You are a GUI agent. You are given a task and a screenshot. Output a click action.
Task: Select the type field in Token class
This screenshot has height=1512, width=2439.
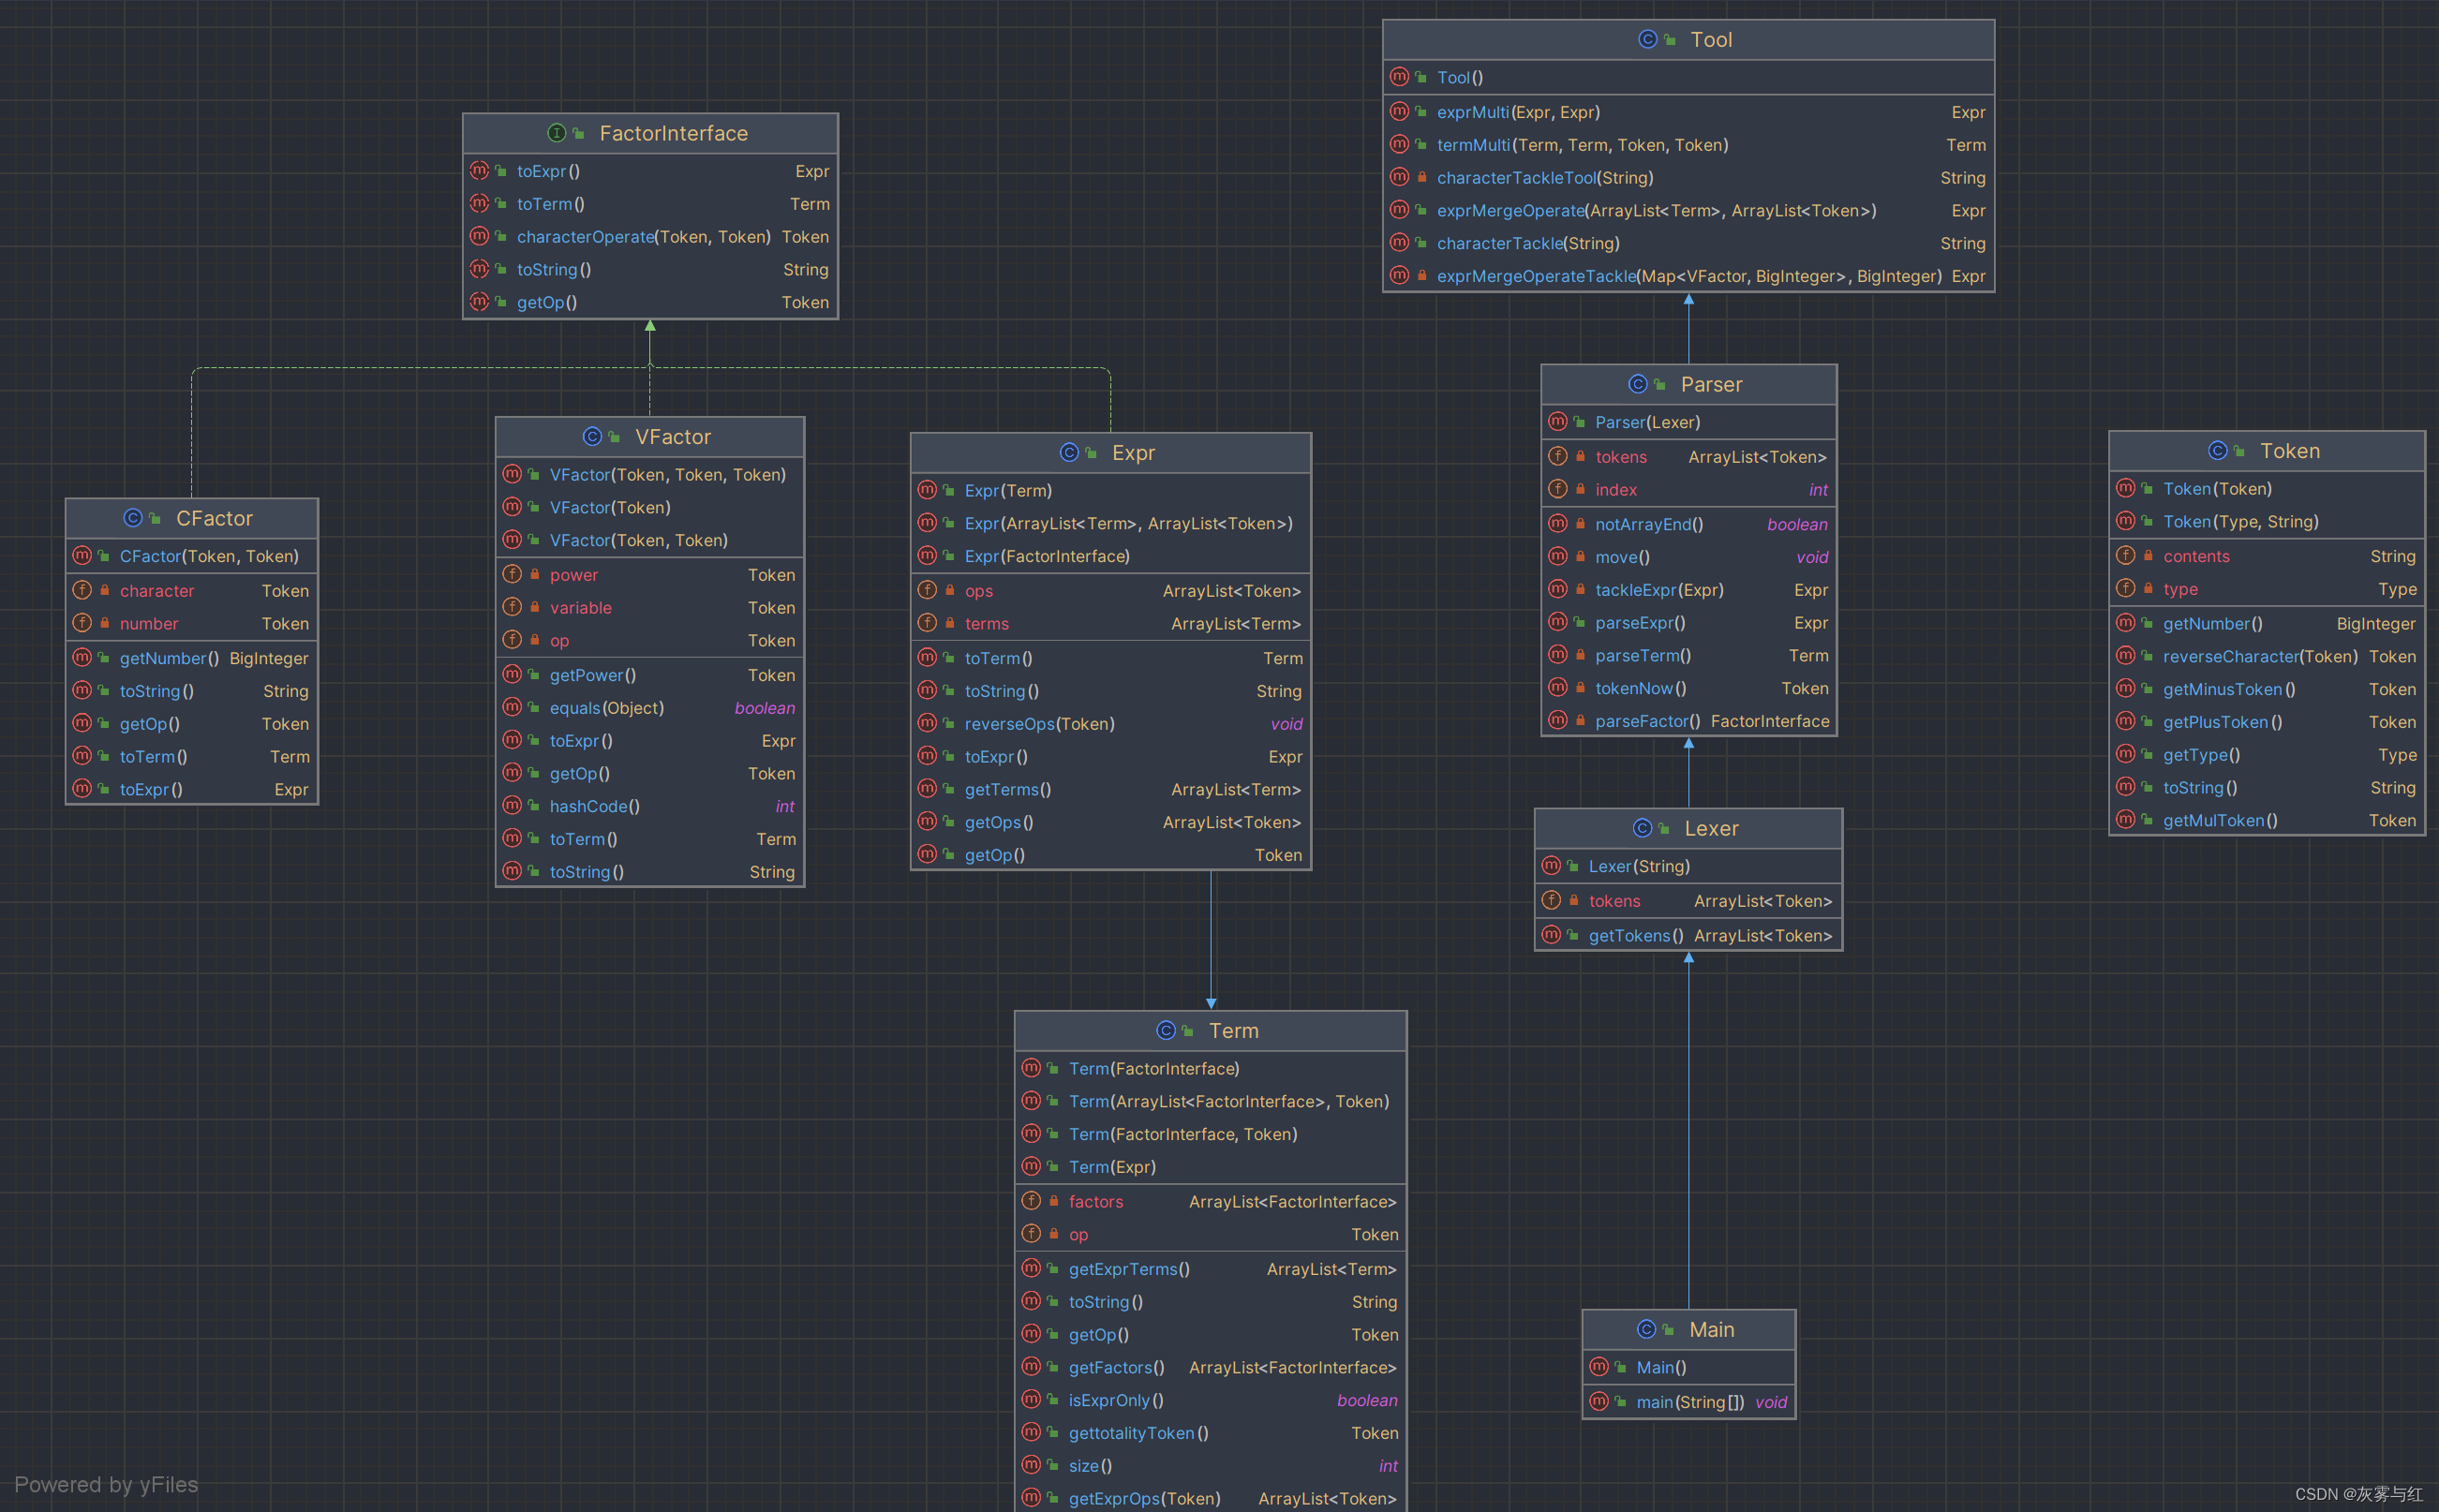[x=2266, y=589]
